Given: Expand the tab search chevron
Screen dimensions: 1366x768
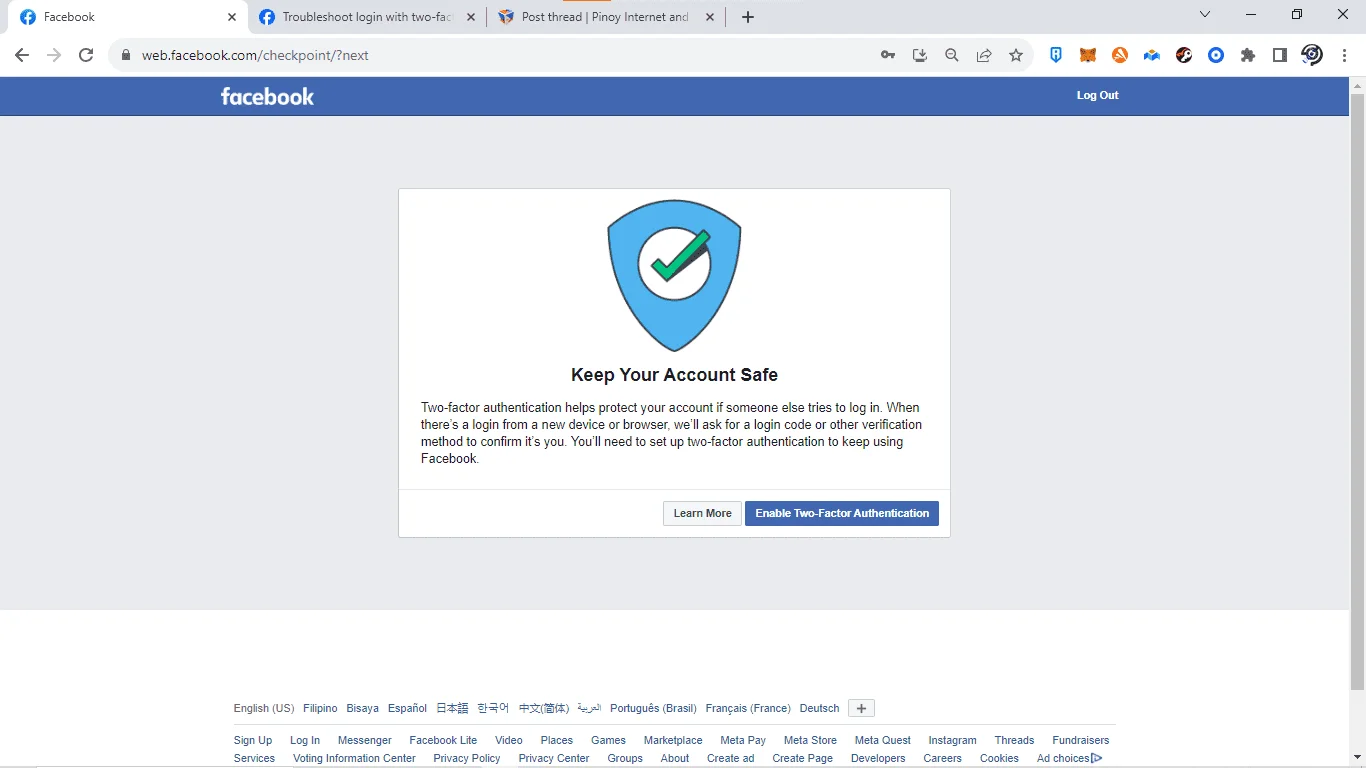Looking at the screenshot, I should tap(1205, 14).
